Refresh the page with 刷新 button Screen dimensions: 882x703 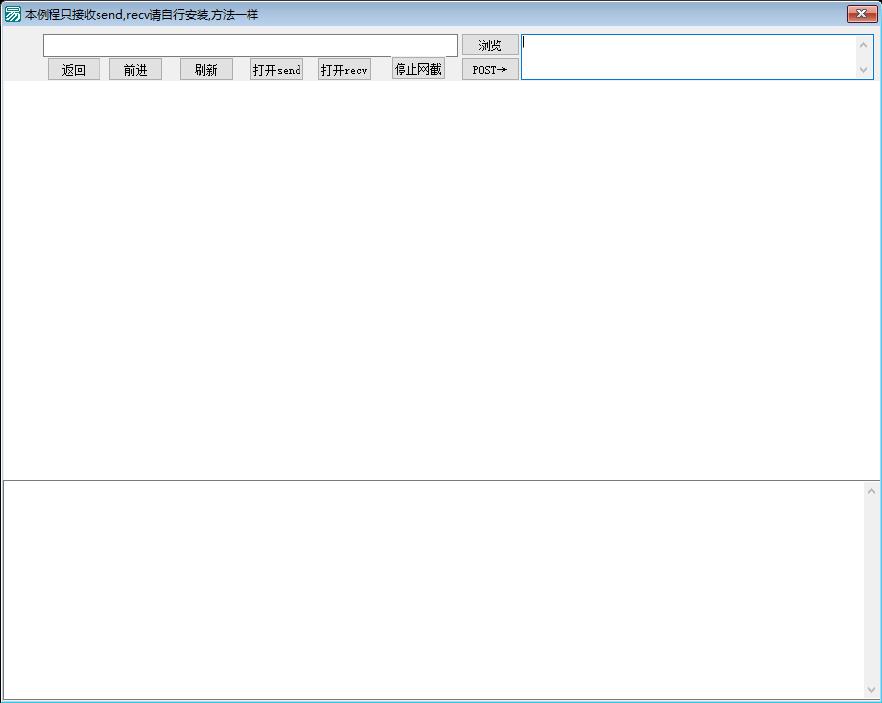pos(206,70)
